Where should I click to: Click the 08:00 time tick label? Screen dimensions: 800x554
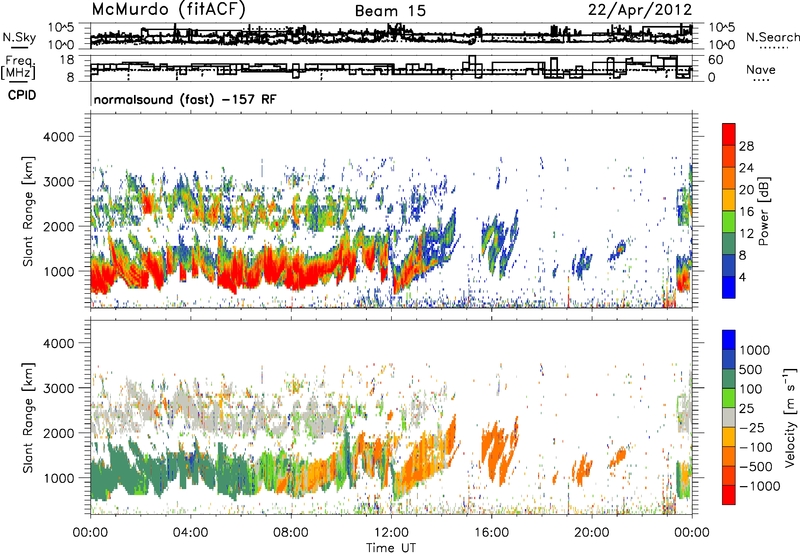(x=291, y=533)
